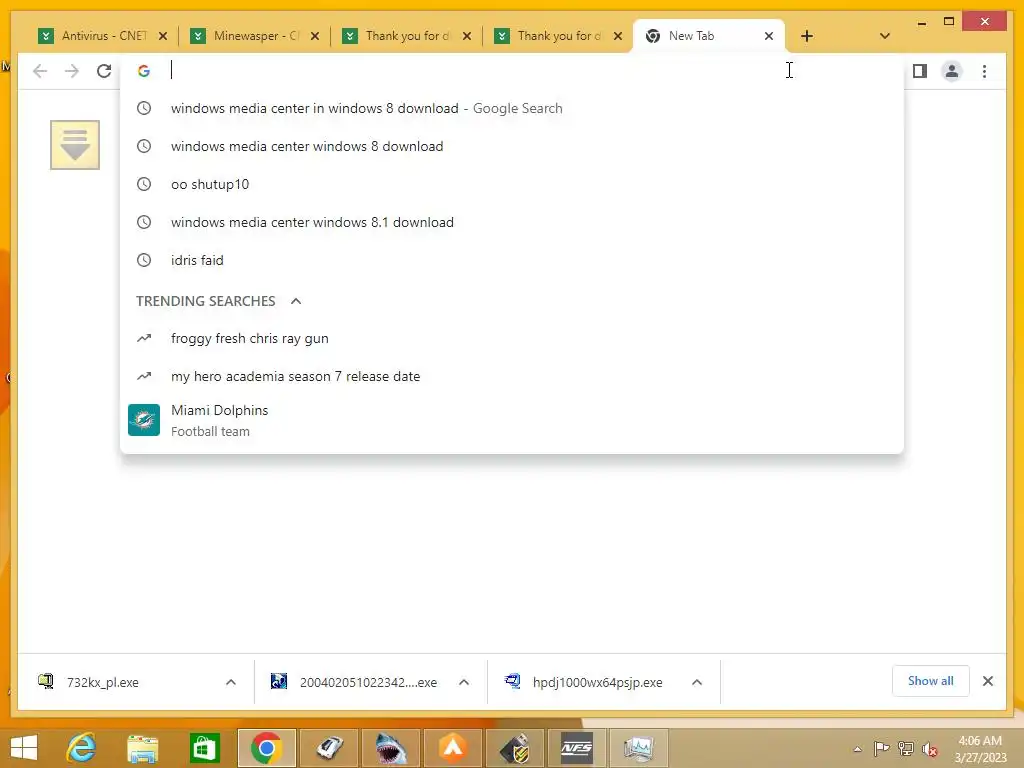Open Windows Store from taskbar
The height and width of the screenshot is (768, 1024).
(204, 748)
